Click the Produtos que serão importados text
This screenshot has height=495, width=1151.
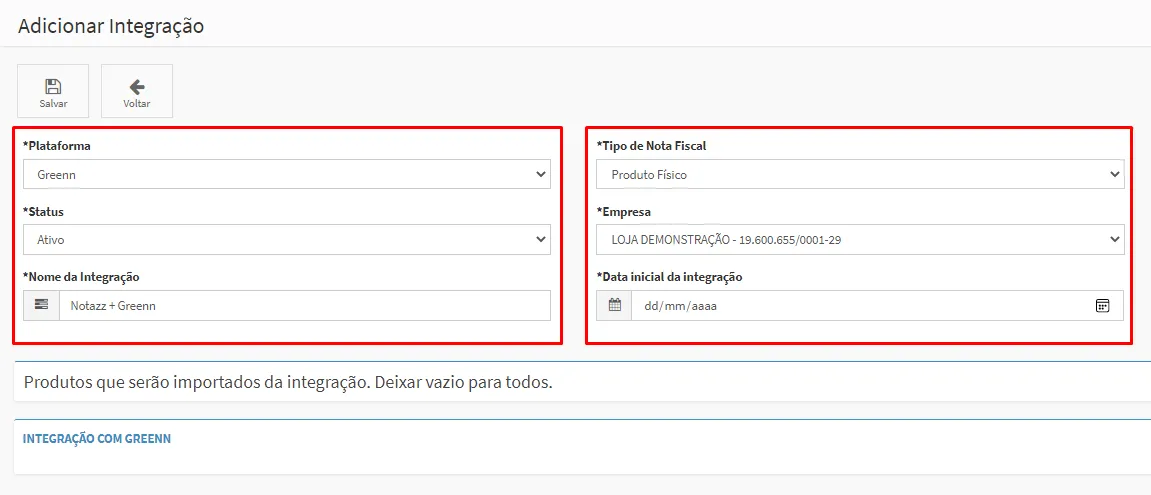point(288,383)
